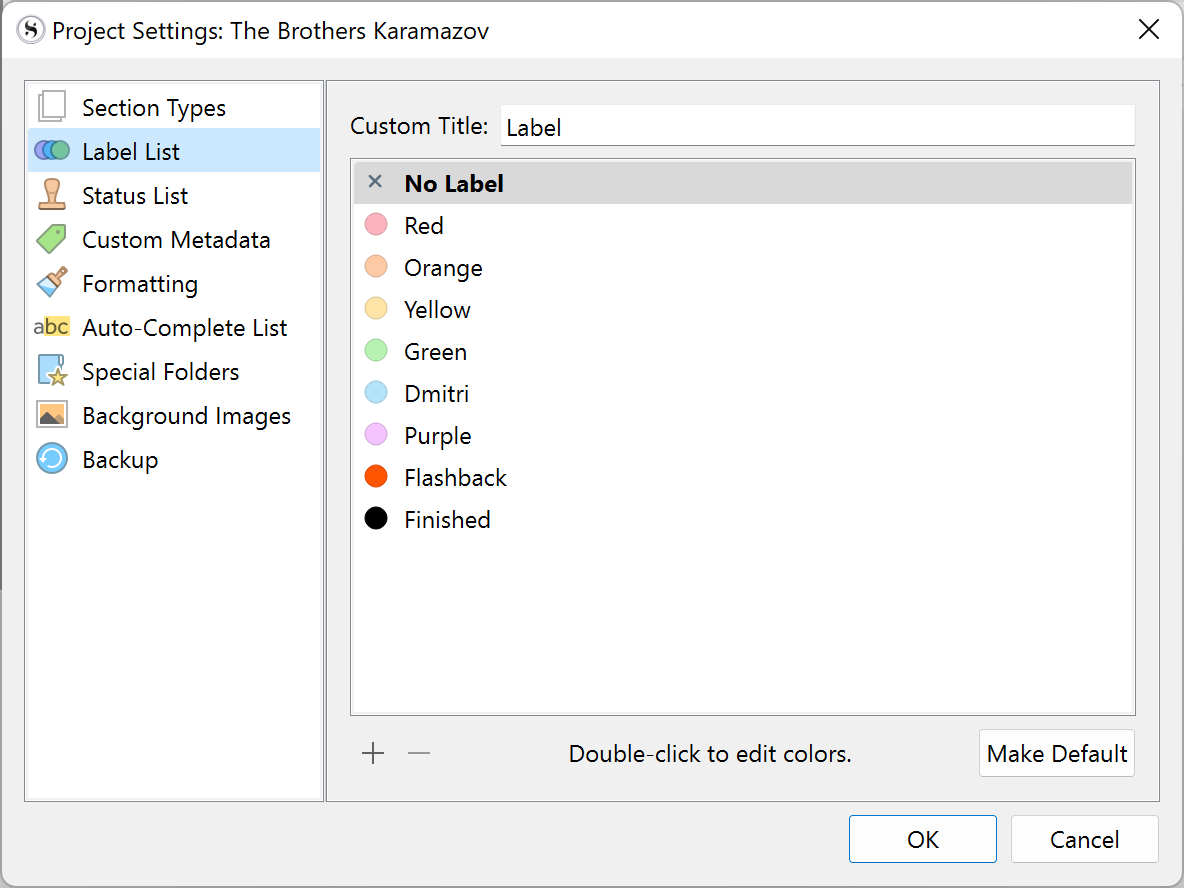1184x888 pixels.
Task: Confirm settings with OK button
Action: tap(922, 839)
